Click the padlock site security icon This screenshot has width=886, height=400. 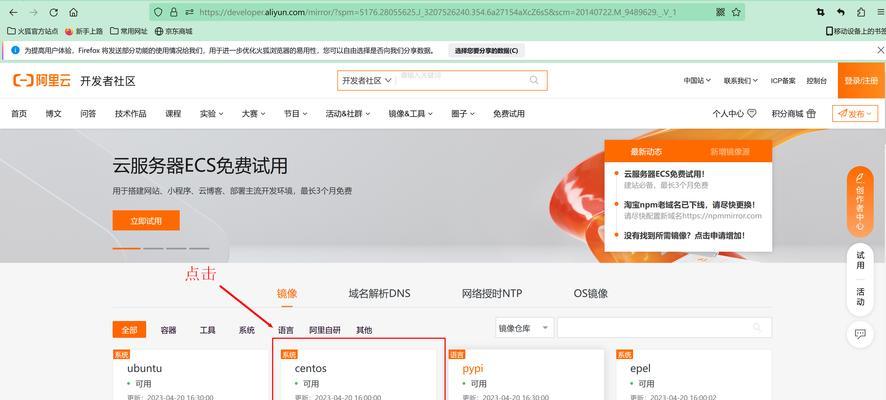click(173, 12)
